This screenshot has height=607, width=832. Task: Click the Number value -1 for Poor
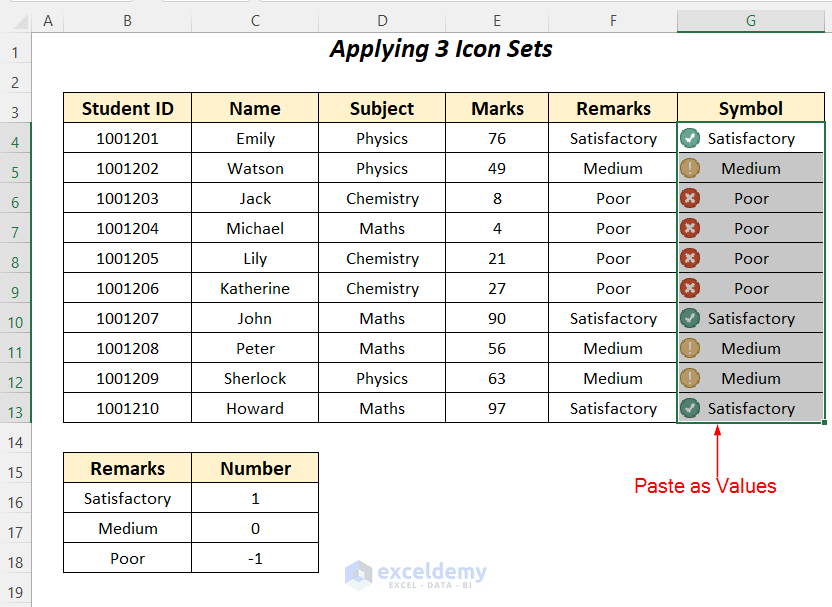255,558
